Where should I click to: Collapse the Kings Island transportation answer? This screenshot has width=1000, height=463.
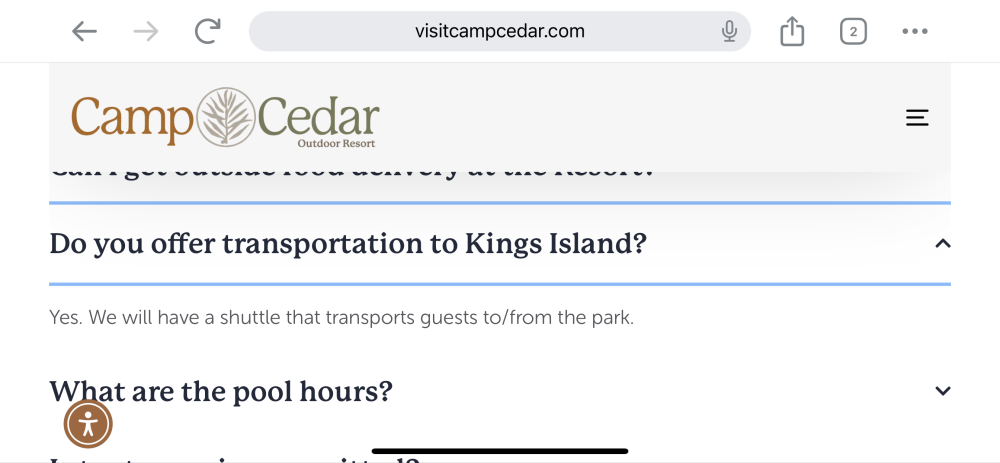942,244
